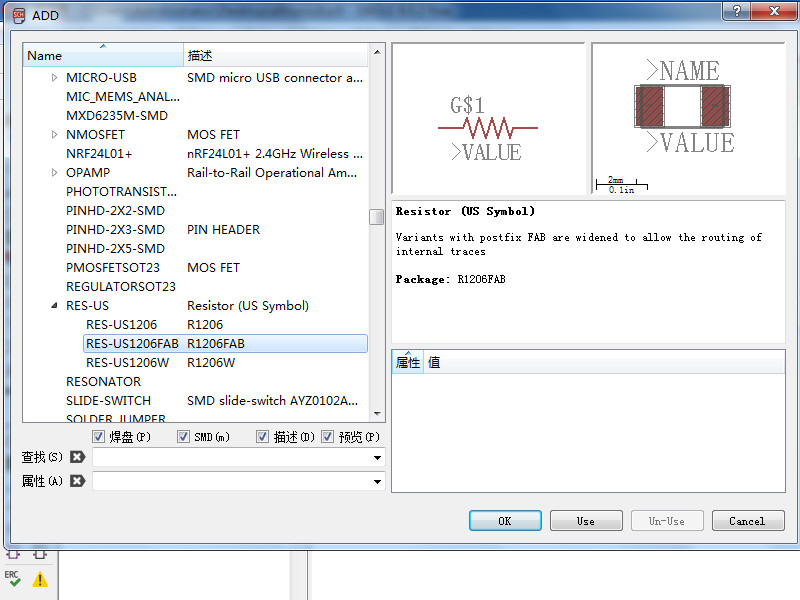
Task: Toggle the Preview (P) checkbox
Action: (x=327, y=437)
